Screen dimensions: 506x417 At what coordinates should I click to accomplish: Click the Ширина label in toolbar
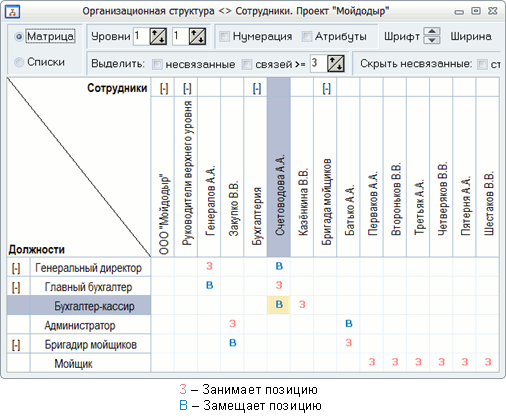(471, 36)
